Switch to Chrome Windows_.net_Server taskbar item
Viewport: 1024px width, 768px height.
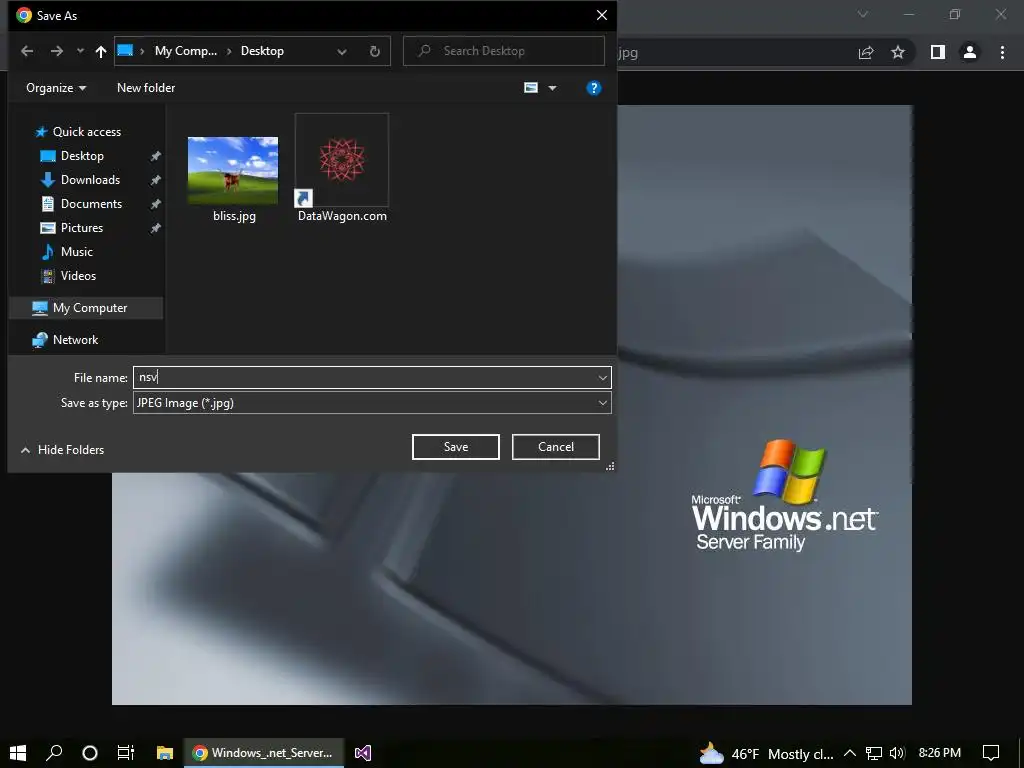tap(264, 752)
